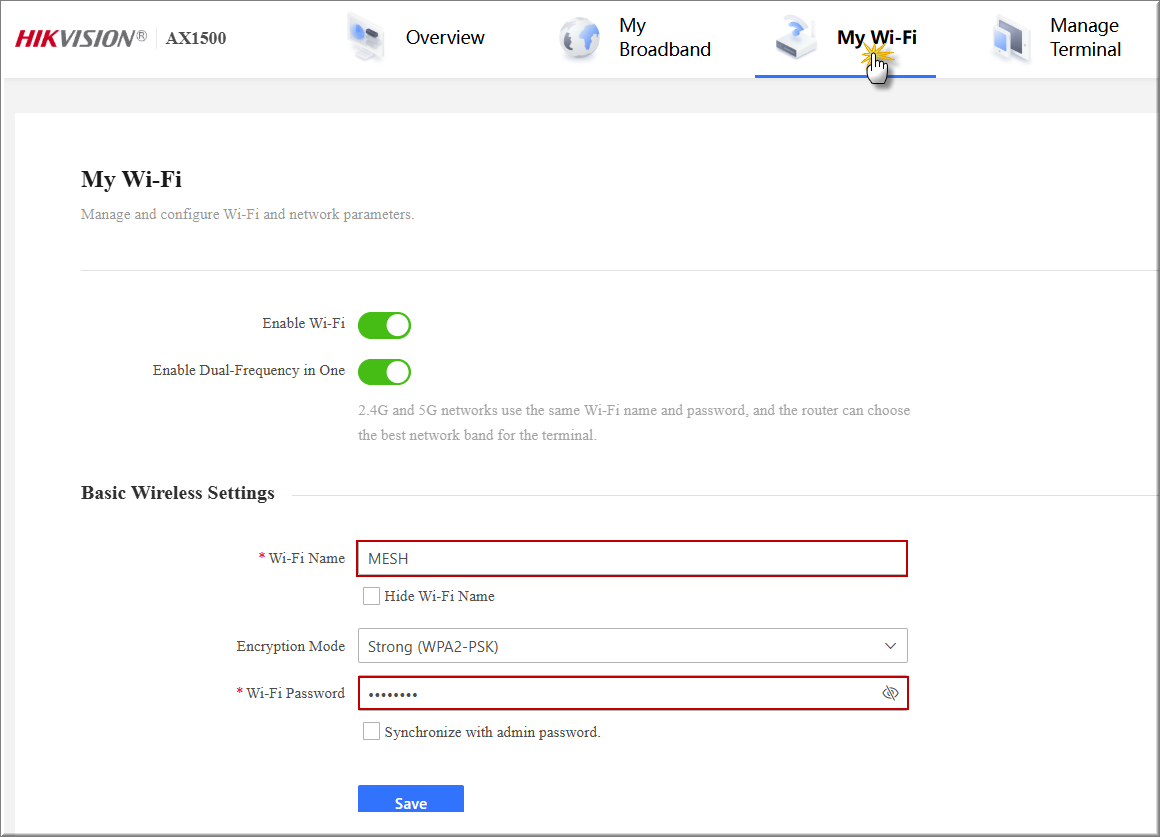This screenshot has height=837, width=1160.
Task: Click the Wi-Fi Name field containing MESH
Action: coord(632,559)
